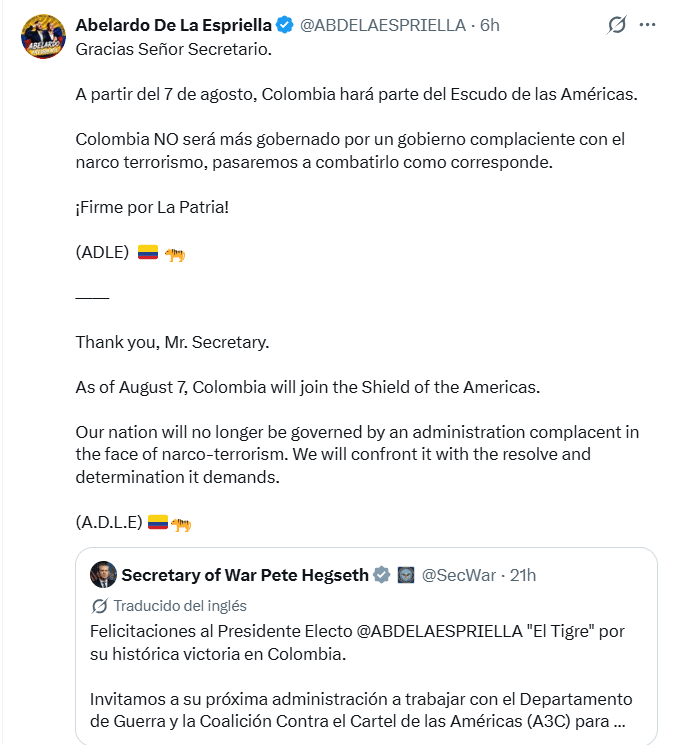Click the Grok explain icon at top right

click(x=616, y=25)
